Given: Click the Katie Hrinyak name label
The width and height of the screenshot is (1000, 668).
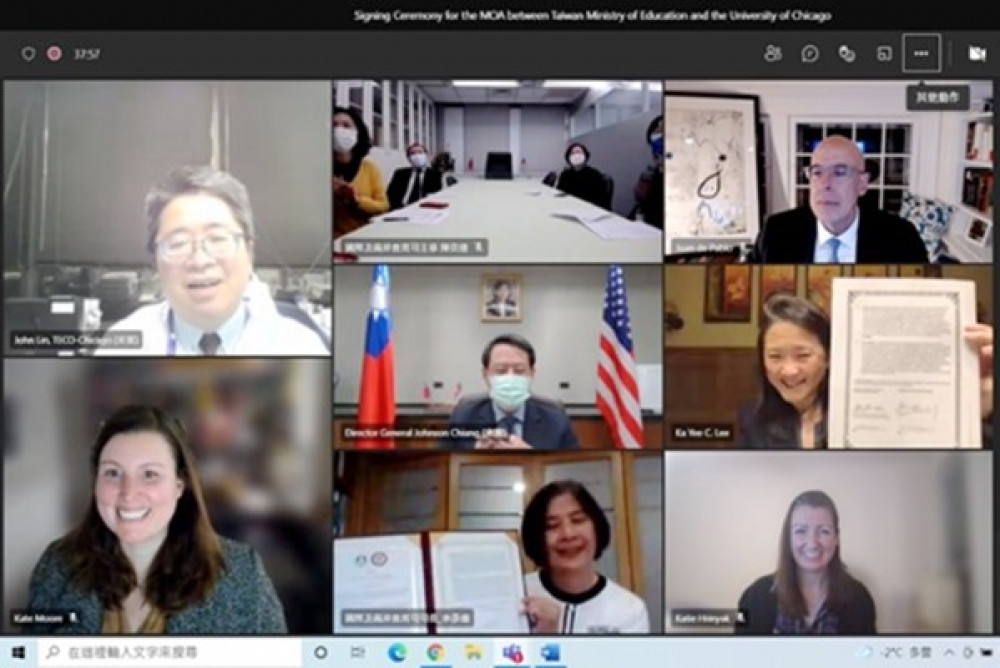Looking at the screenshot, I should [x=708, y=618].
